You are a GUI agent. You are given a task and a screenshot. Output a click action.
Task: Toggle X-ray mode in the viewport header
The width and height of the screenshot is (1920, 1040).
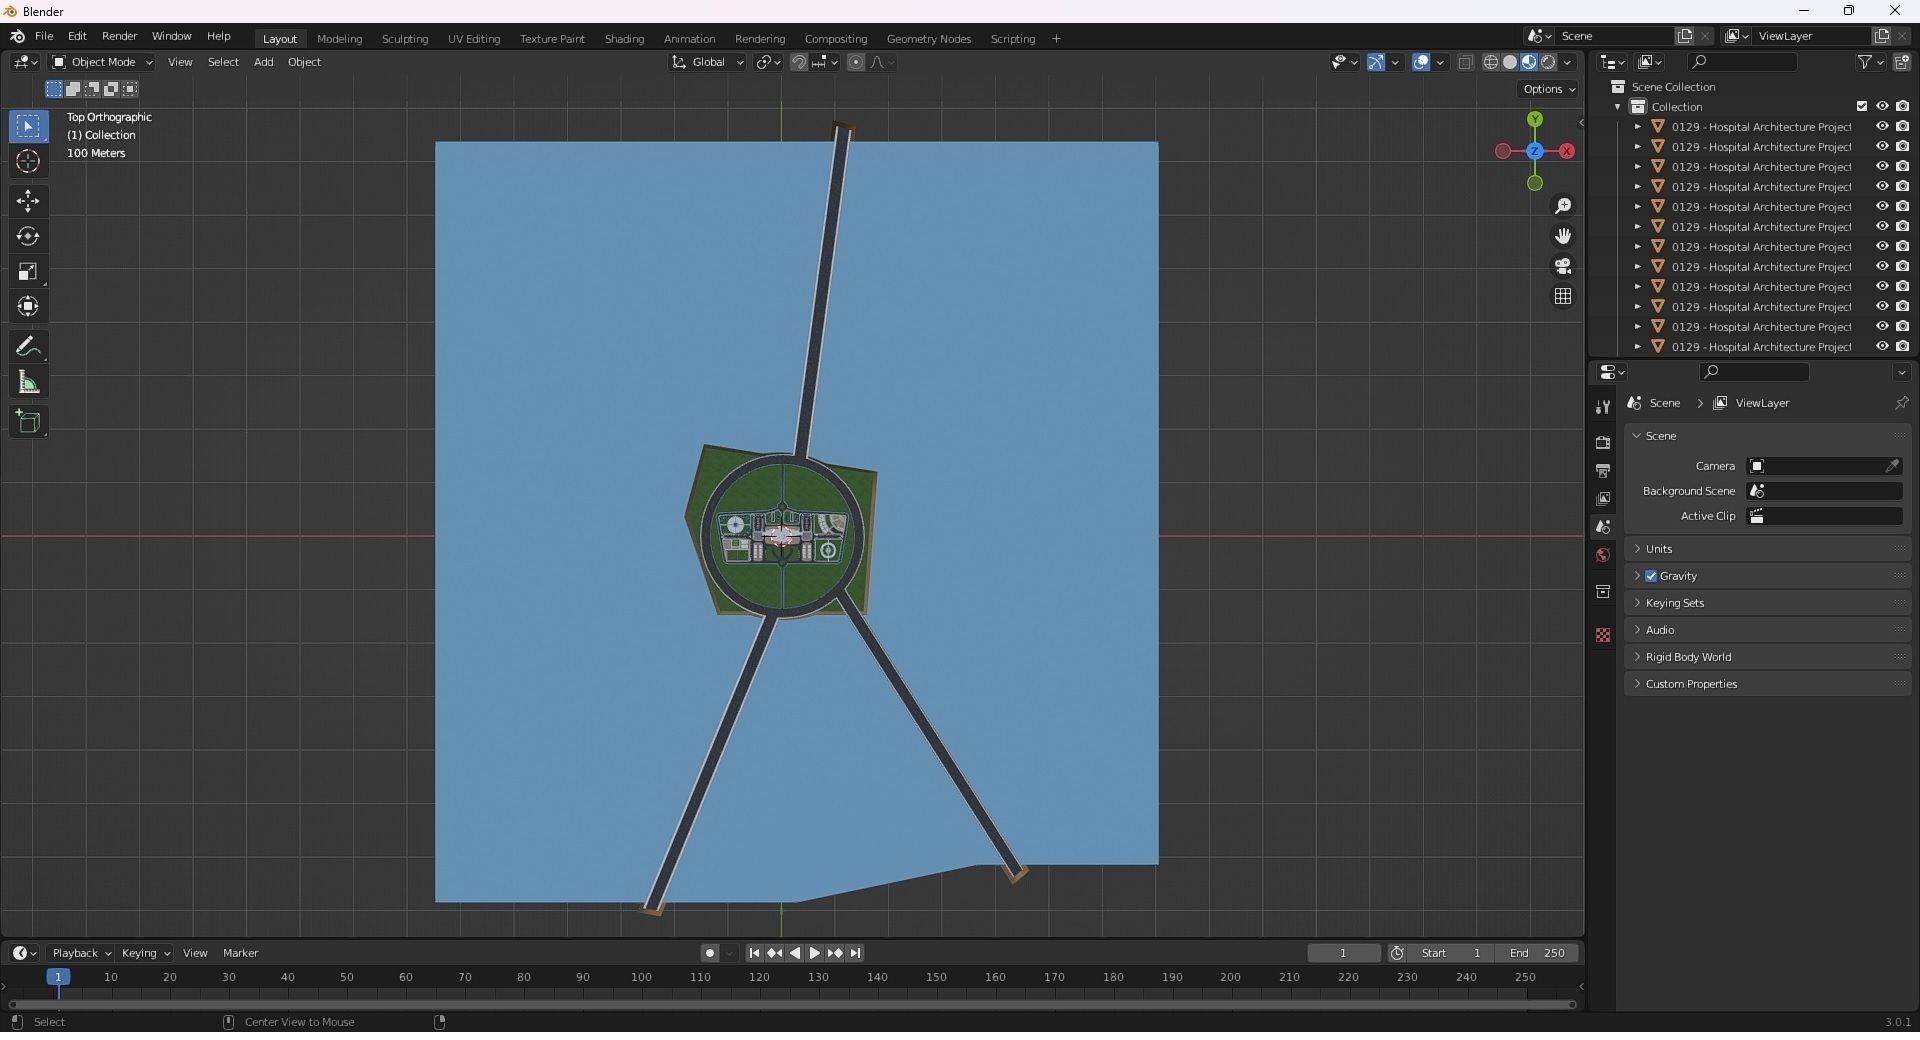(x=1466, y=62)
